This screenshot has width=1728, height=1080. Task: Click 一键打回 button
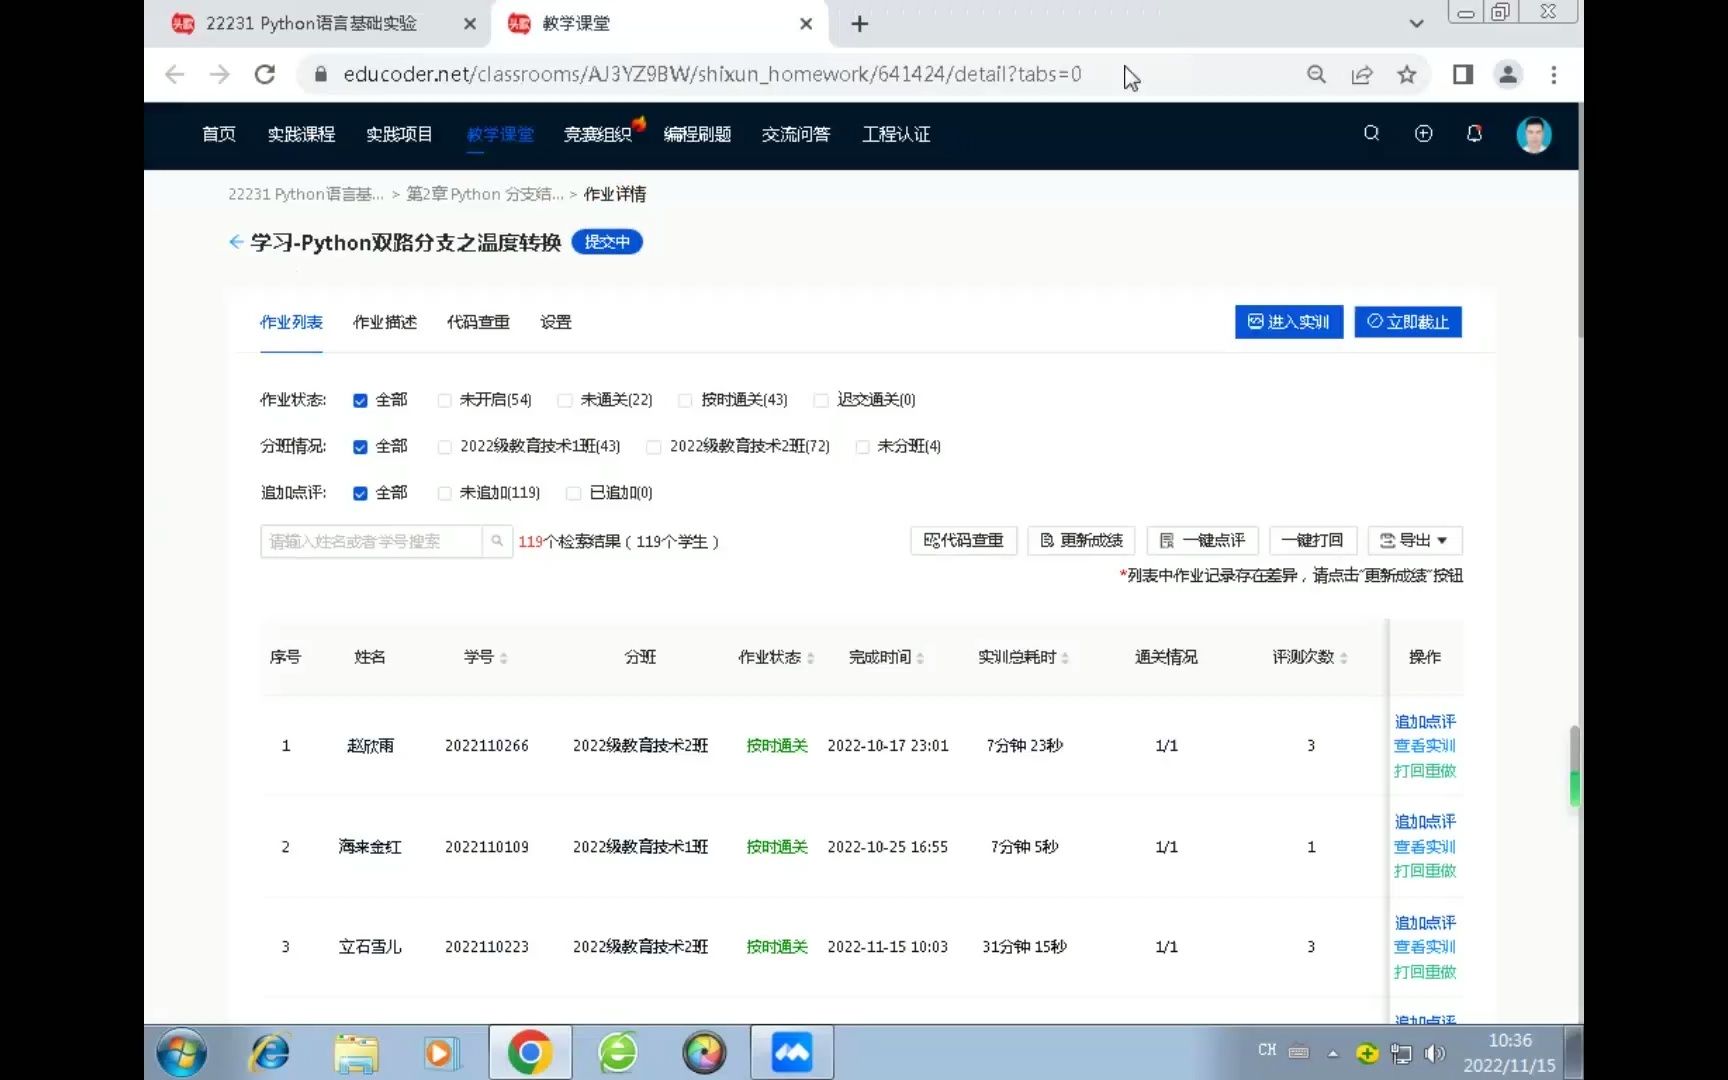(x=1313, y=541)
